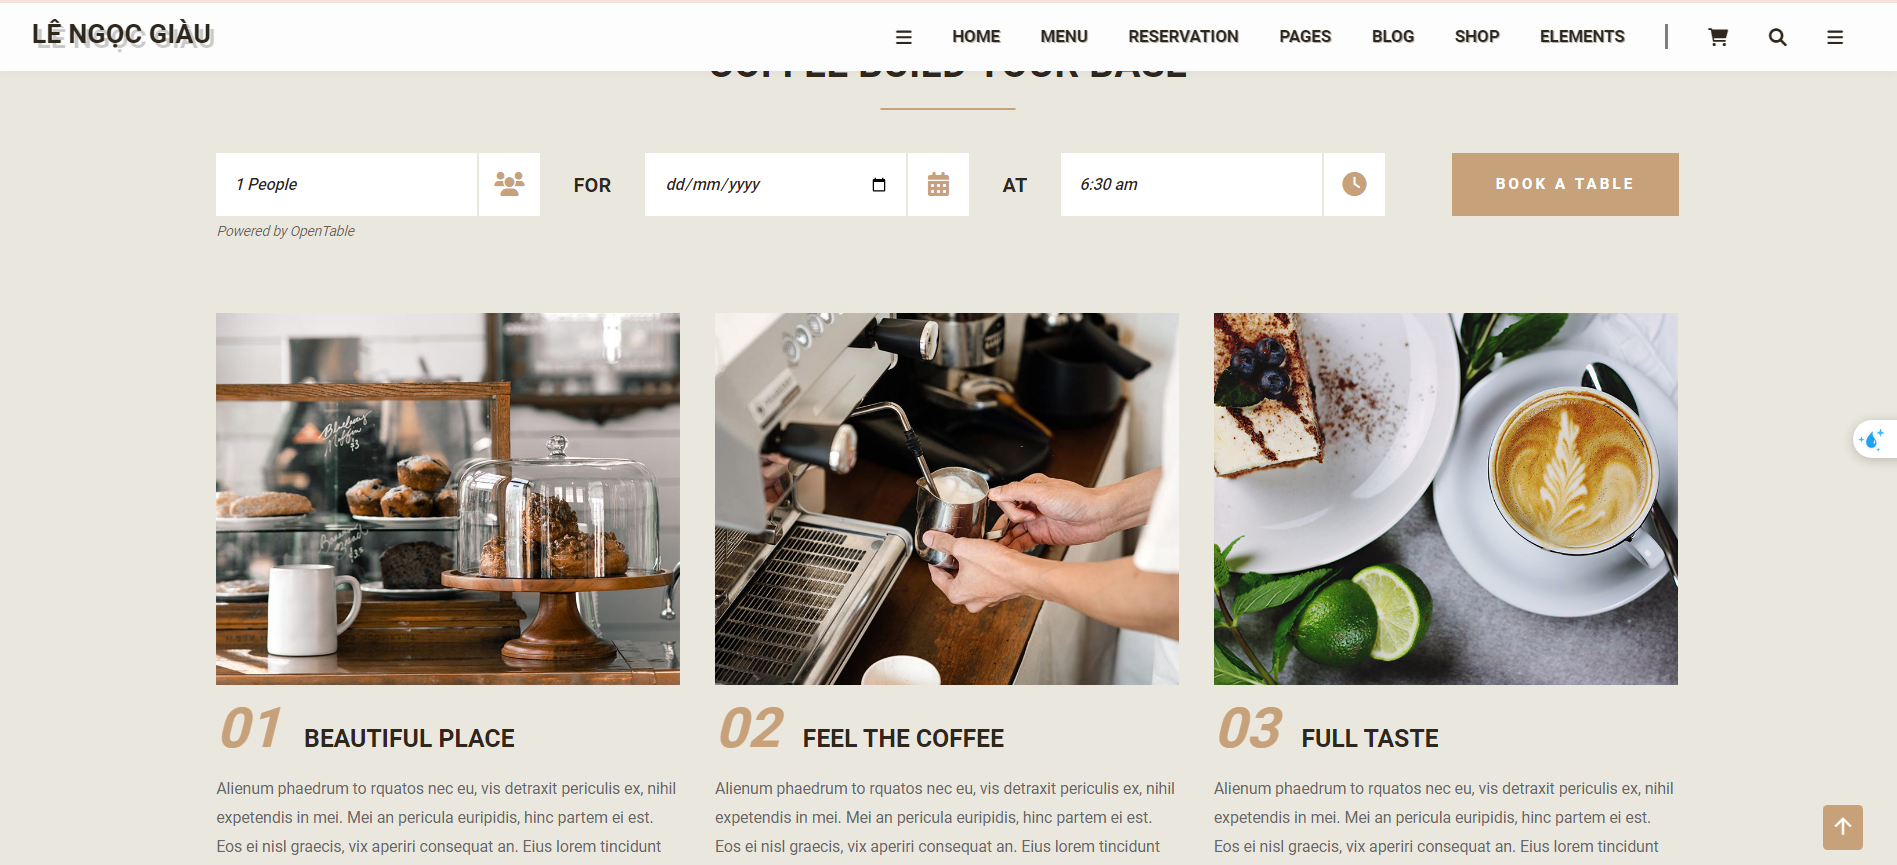
Task: Click the LÊ NGỌC GIÀU logo link
Action: [122, 34]
